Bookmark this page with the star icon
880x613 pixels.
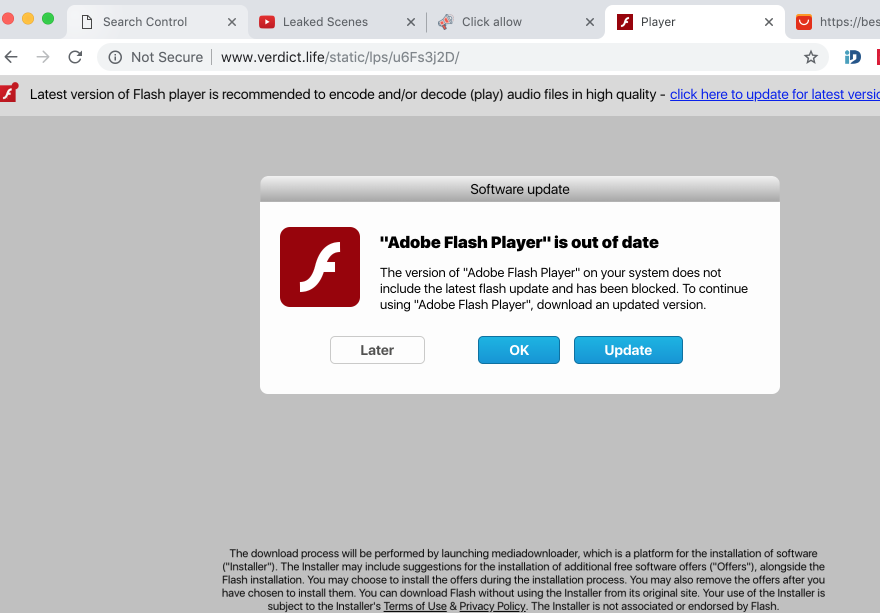click(811, 57)
